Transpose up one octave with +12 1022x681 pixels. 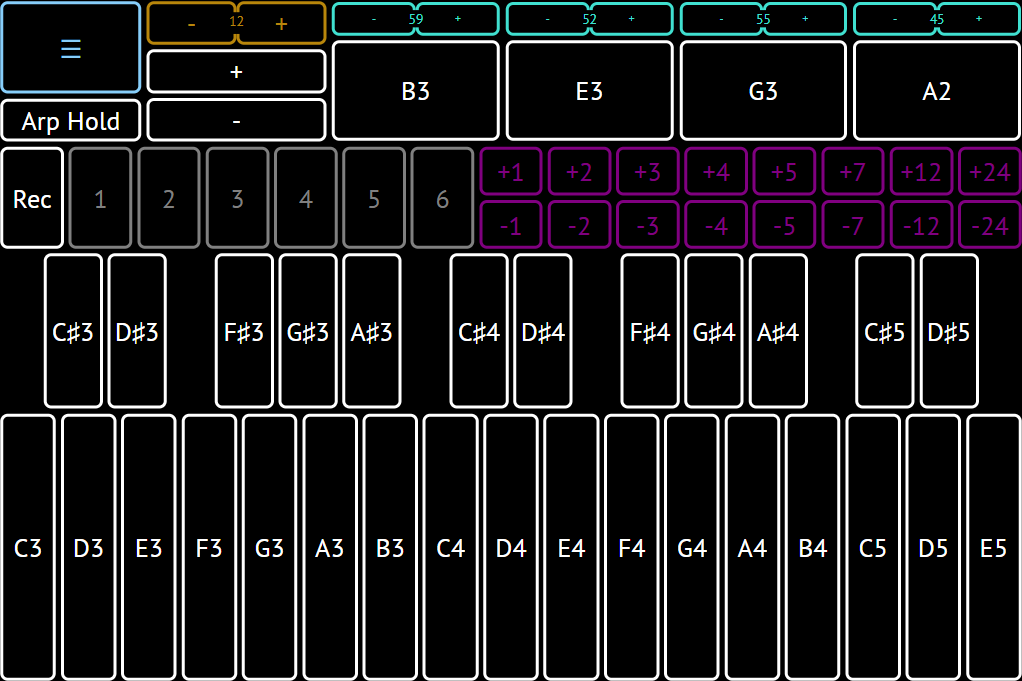[921, 172]
